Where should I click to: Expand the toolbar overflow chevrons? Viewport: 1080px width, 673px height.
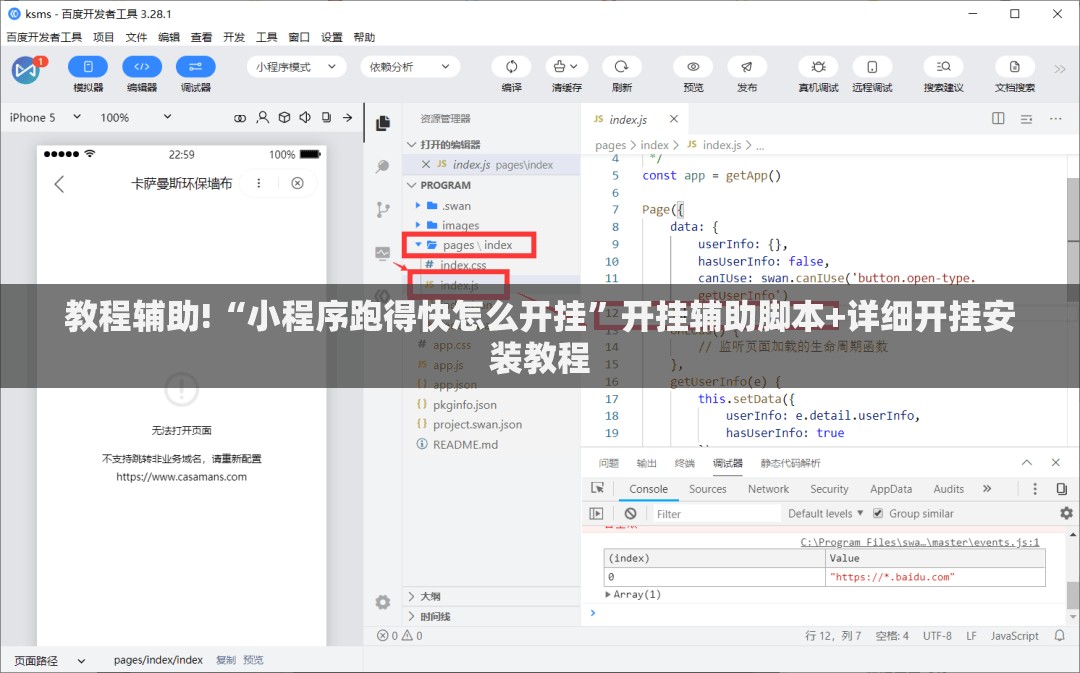coord(1059,68)
